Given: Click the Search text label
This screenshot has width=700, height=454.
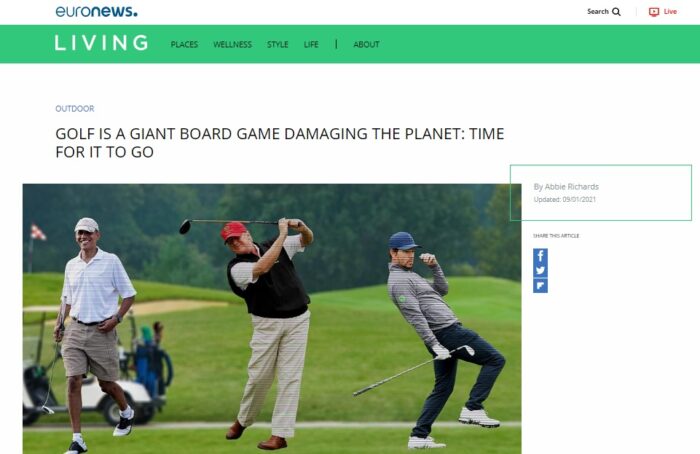Looking at the screenshot, I should [x=598, y=12].
